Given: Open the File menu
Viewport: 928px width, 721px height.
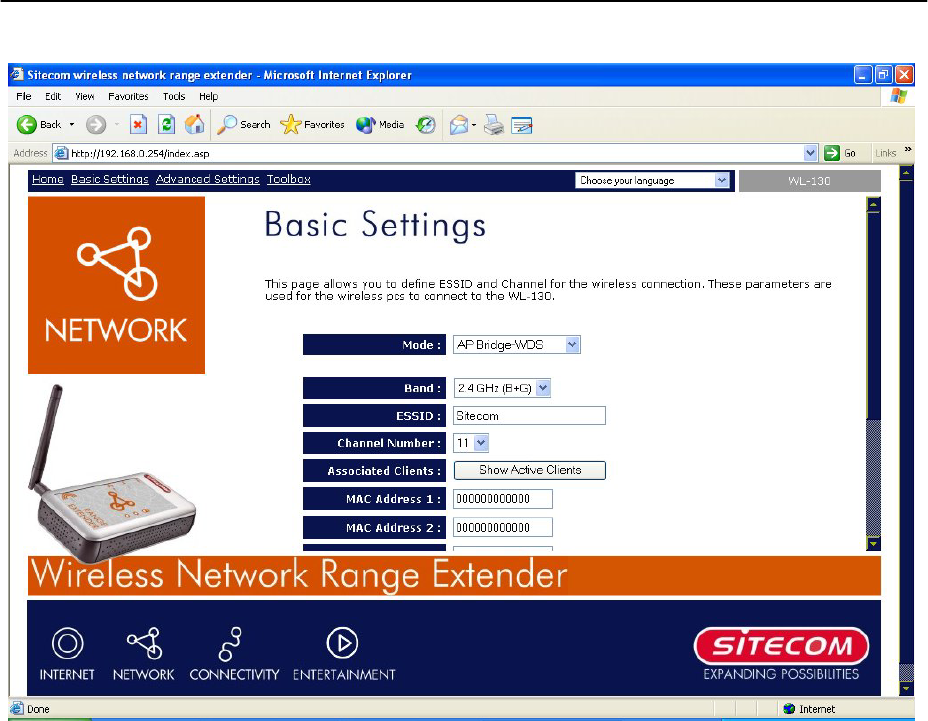Looking at the screenshot, I should [24, 96].
